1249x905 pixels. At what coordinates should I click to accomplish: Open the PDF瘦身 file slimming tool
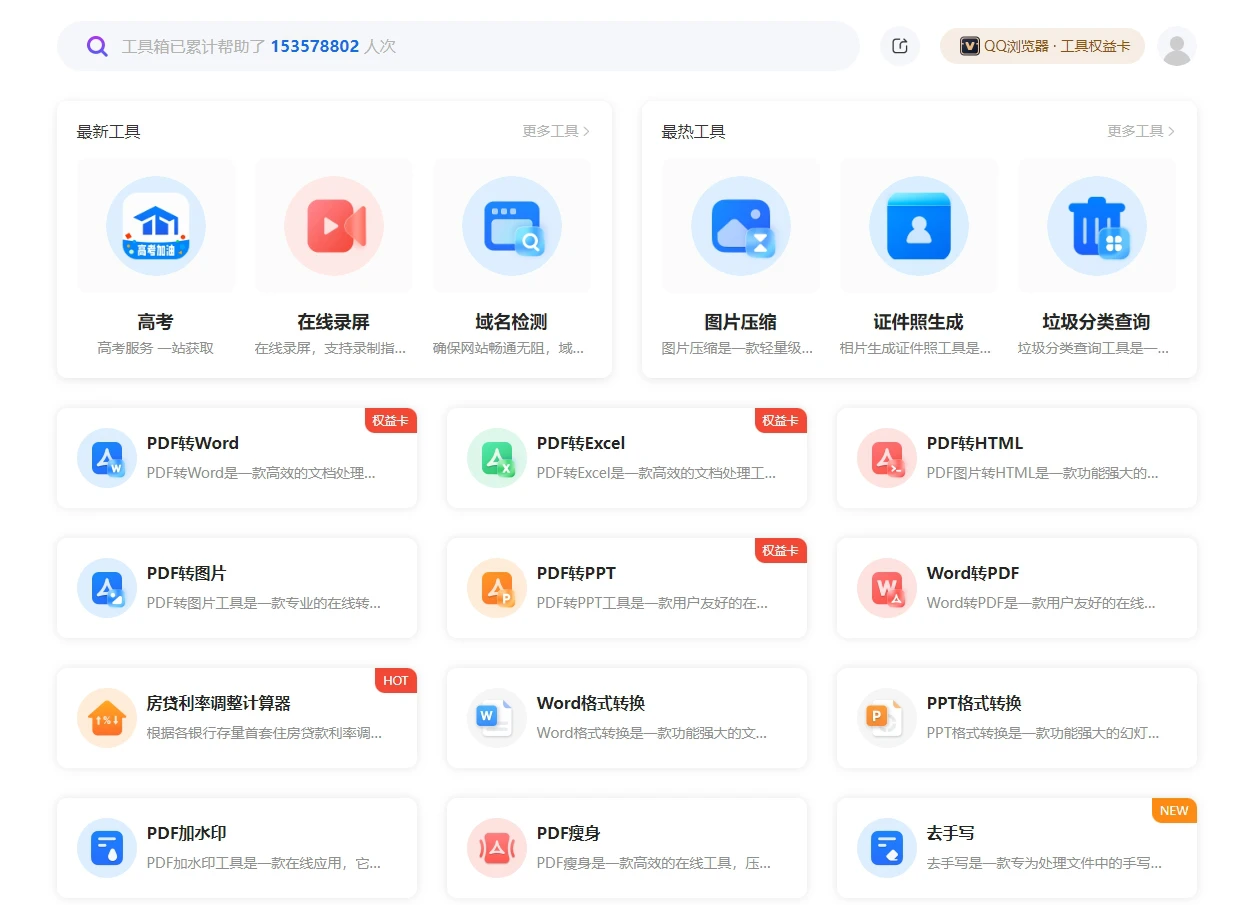[496, 848]
